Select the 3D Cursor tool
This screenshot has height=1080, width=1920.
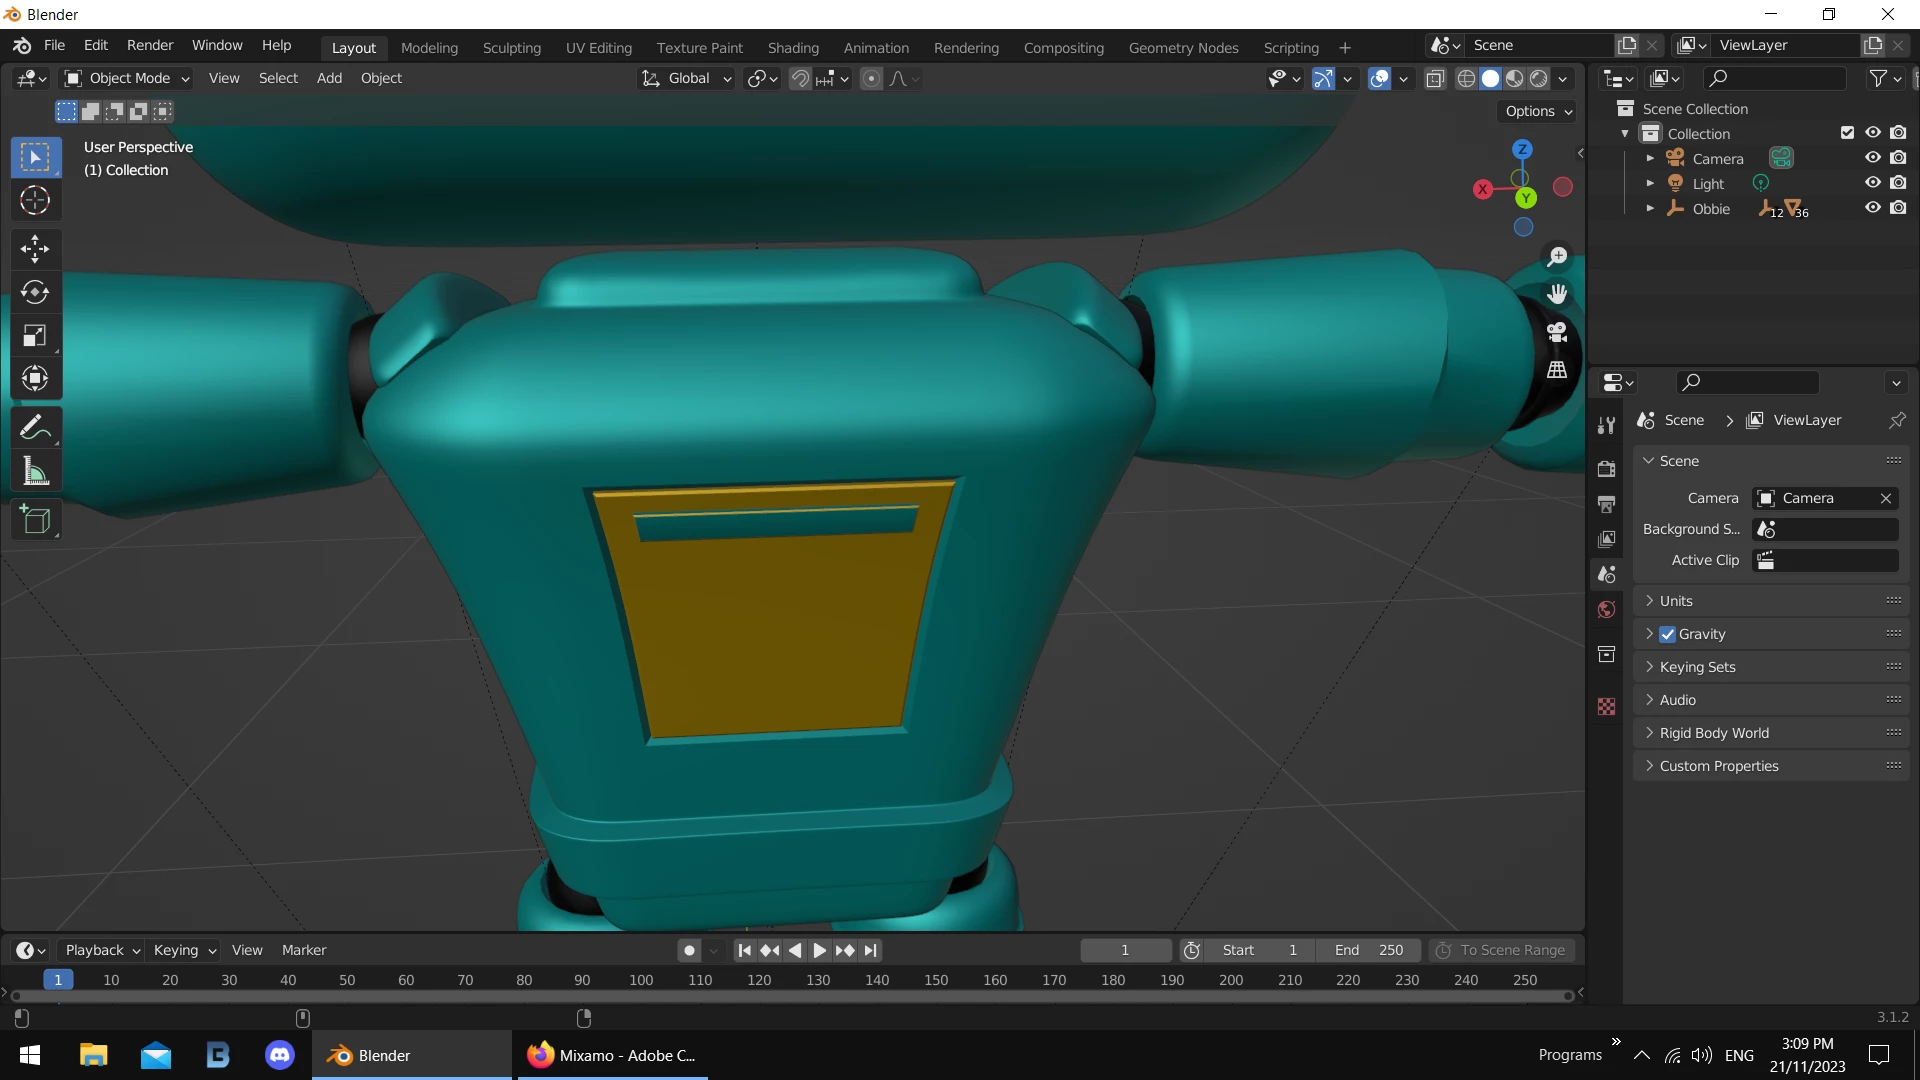(35, 201)
